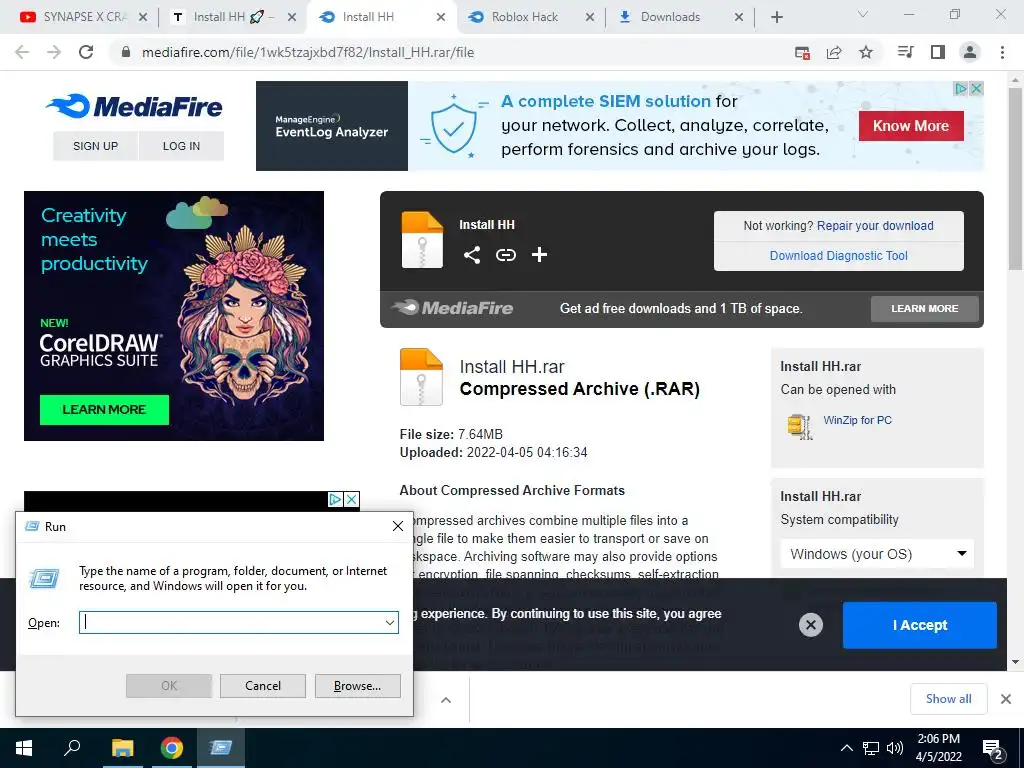The height and width of the screenshot is (768, 1024).
Task: Reload the MediaFire page
Action: (x=86, y=52)
